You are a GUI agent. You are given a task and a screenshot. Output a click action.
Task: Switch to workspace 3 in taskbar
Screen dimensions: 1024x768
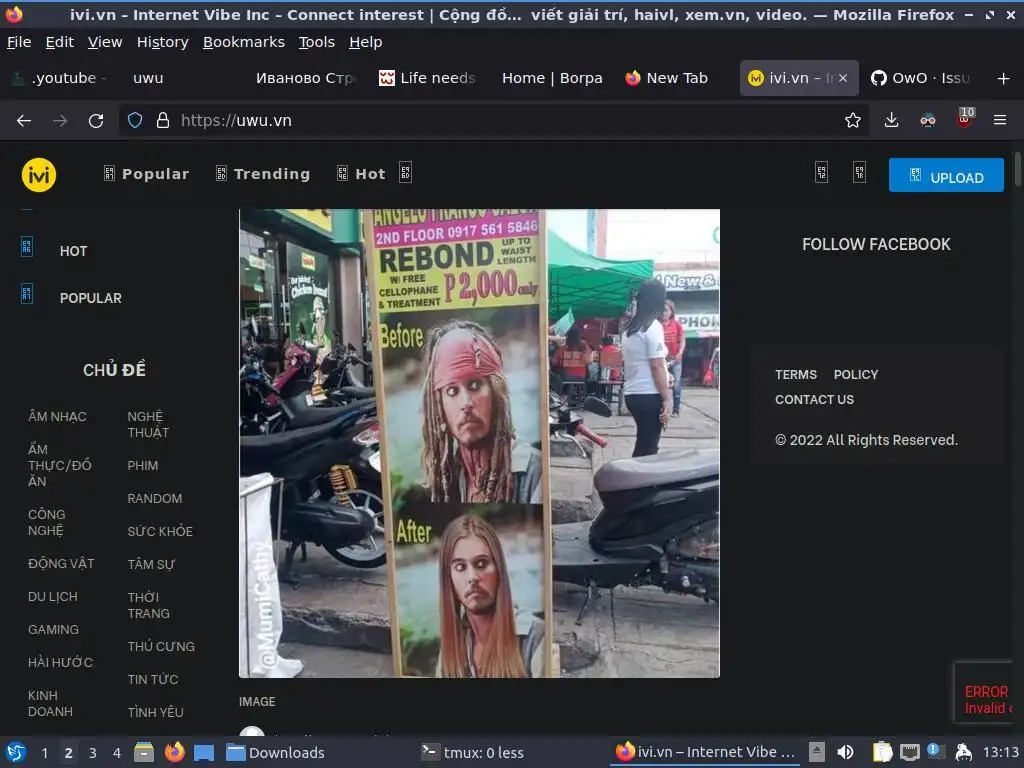(93, 753)
